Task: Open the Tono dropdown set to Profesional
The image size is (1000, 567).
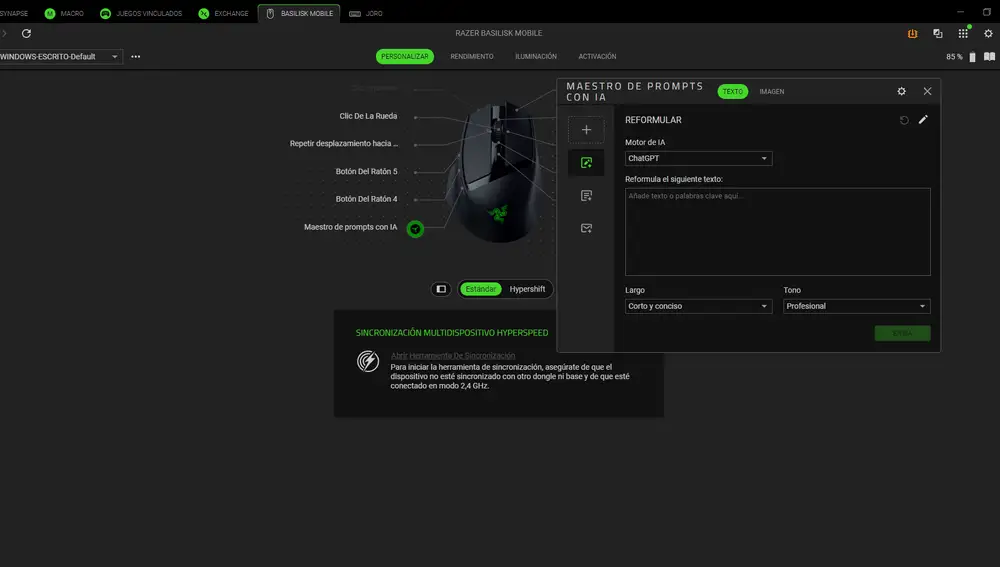Action: coord(857,306)
